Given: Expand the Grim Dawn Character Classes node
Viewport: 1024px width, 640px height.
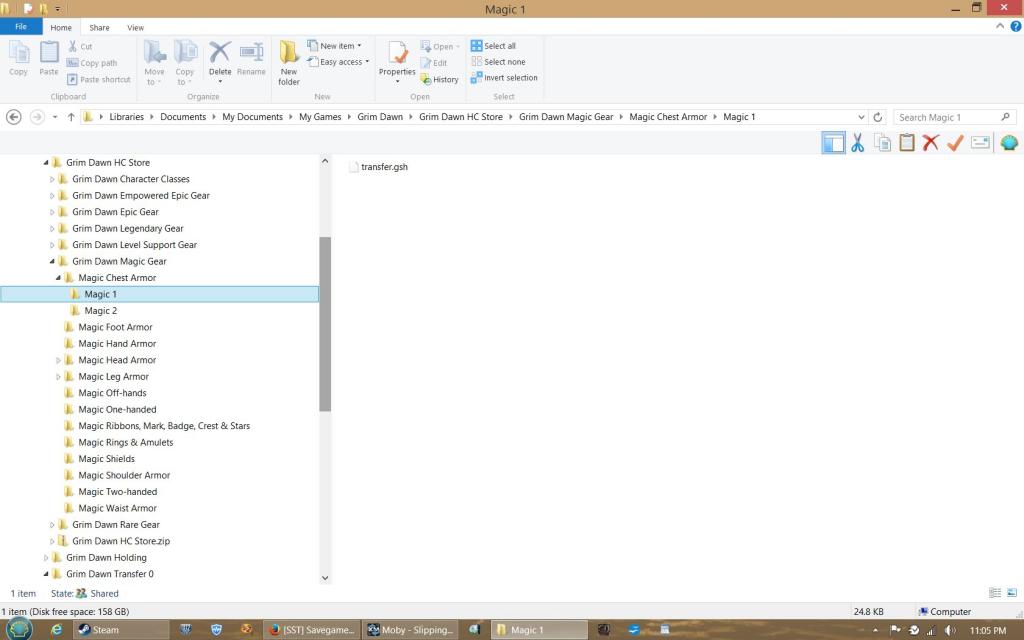Looking at the screenshot, I should click(52, 179).
